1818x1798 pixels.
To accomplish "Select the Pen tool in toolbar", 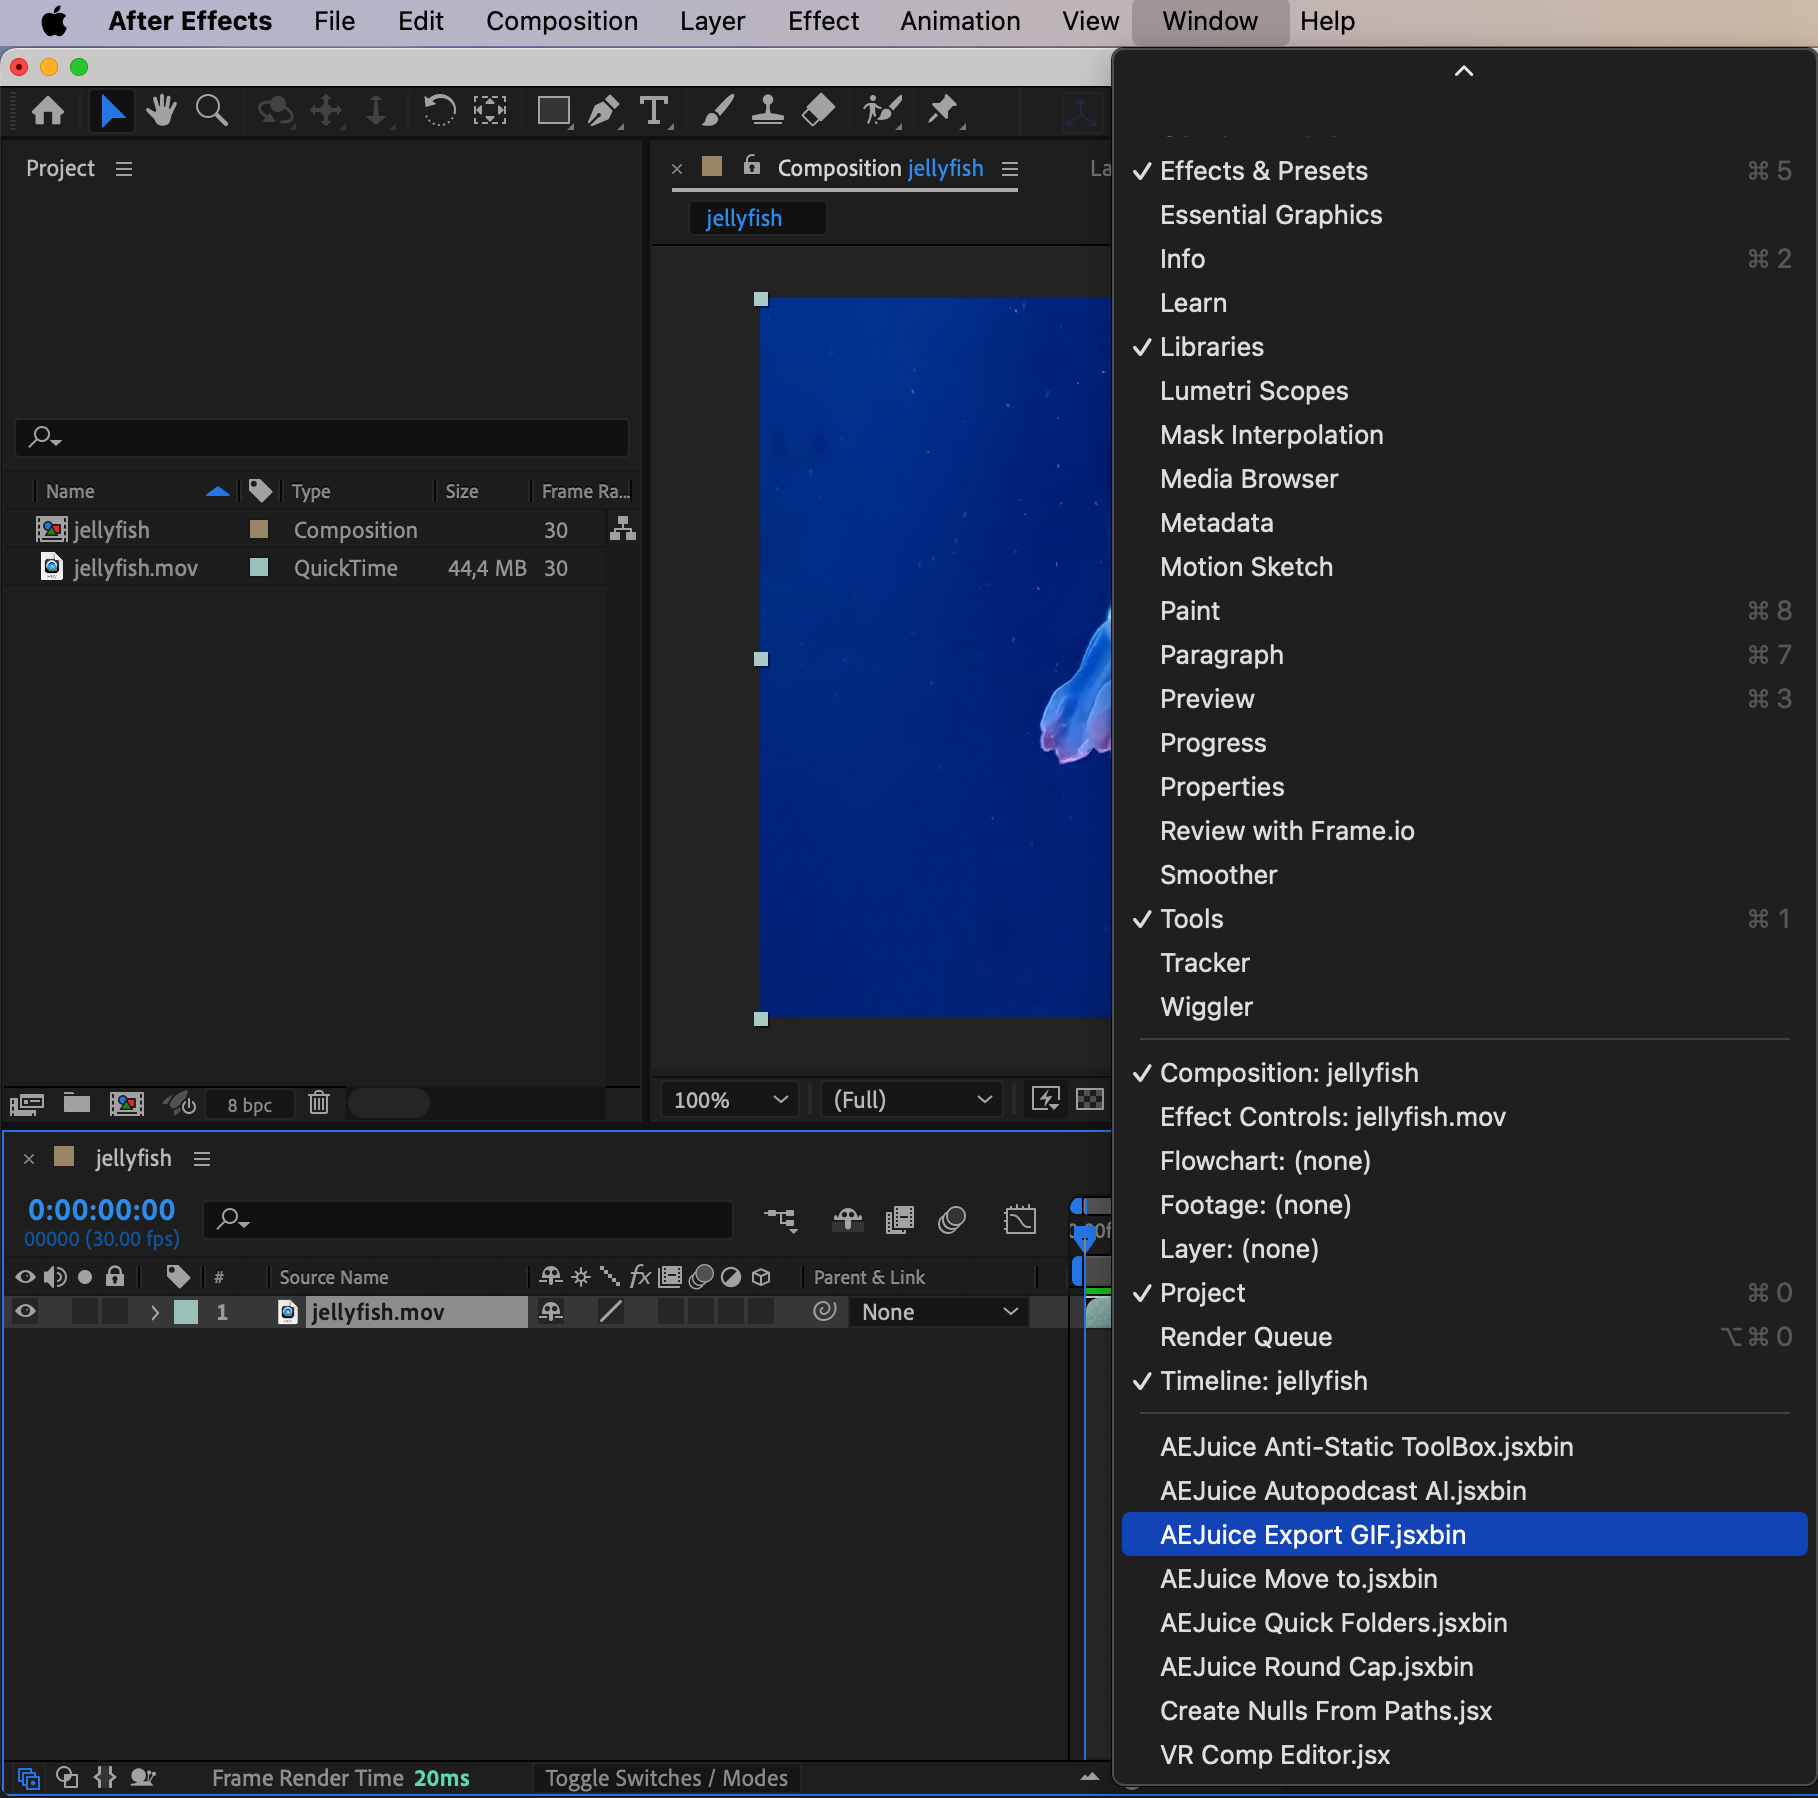I will (603, 110).
